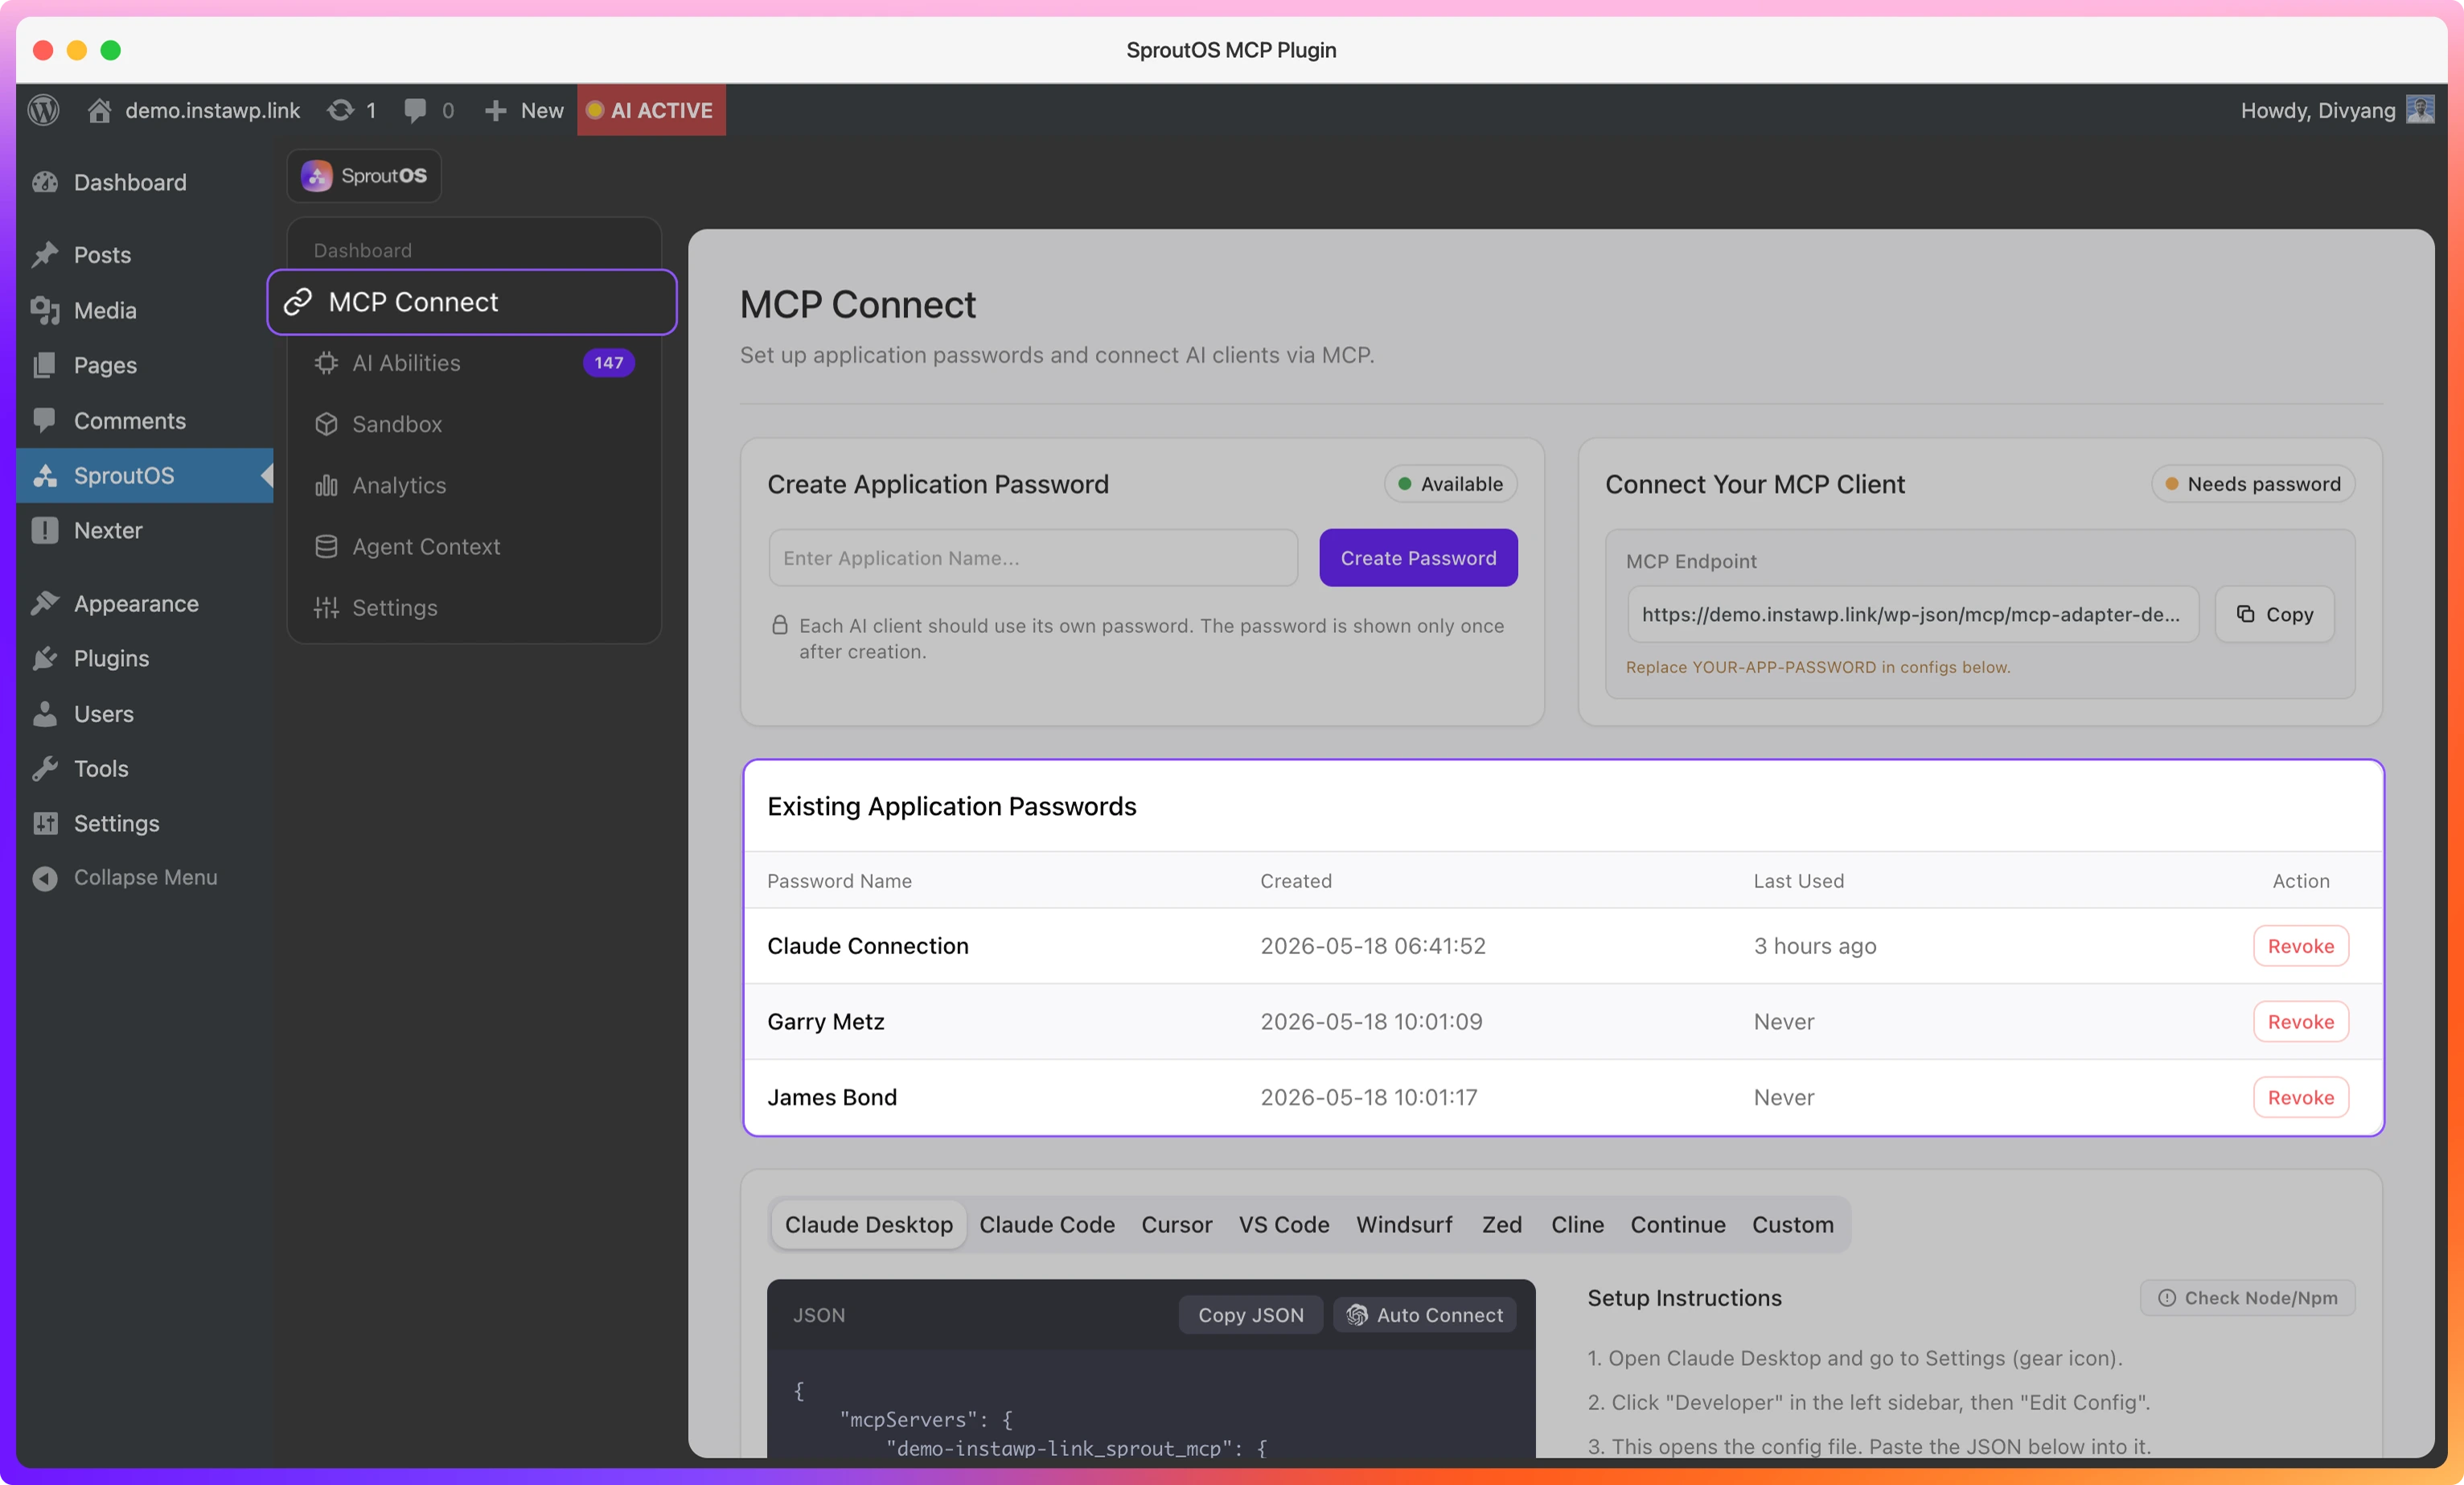2464x1485 pixels.
Task: Click the SproutOS logo button
Action: click(x=364, y=176)
